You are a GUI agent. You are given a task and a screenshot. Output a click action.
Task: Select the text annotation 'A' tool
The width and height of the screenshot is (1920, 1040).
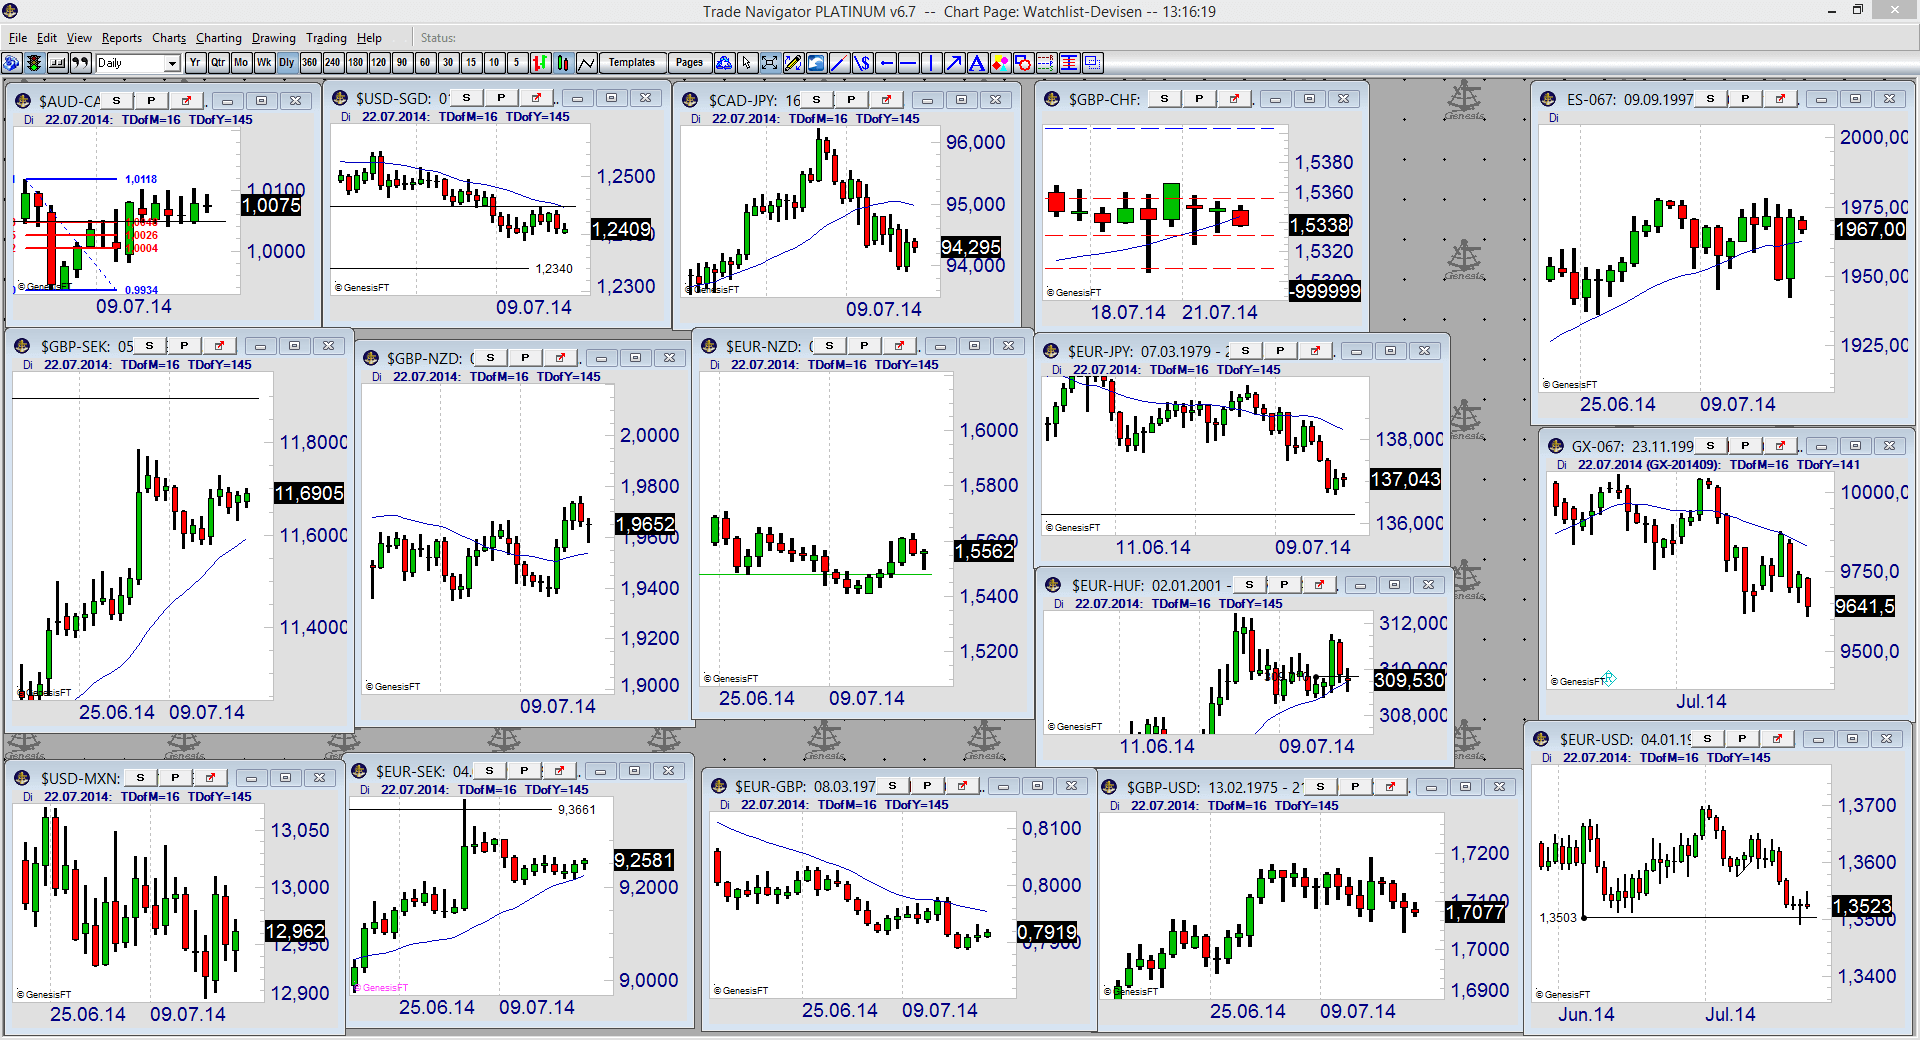(977, 63)
